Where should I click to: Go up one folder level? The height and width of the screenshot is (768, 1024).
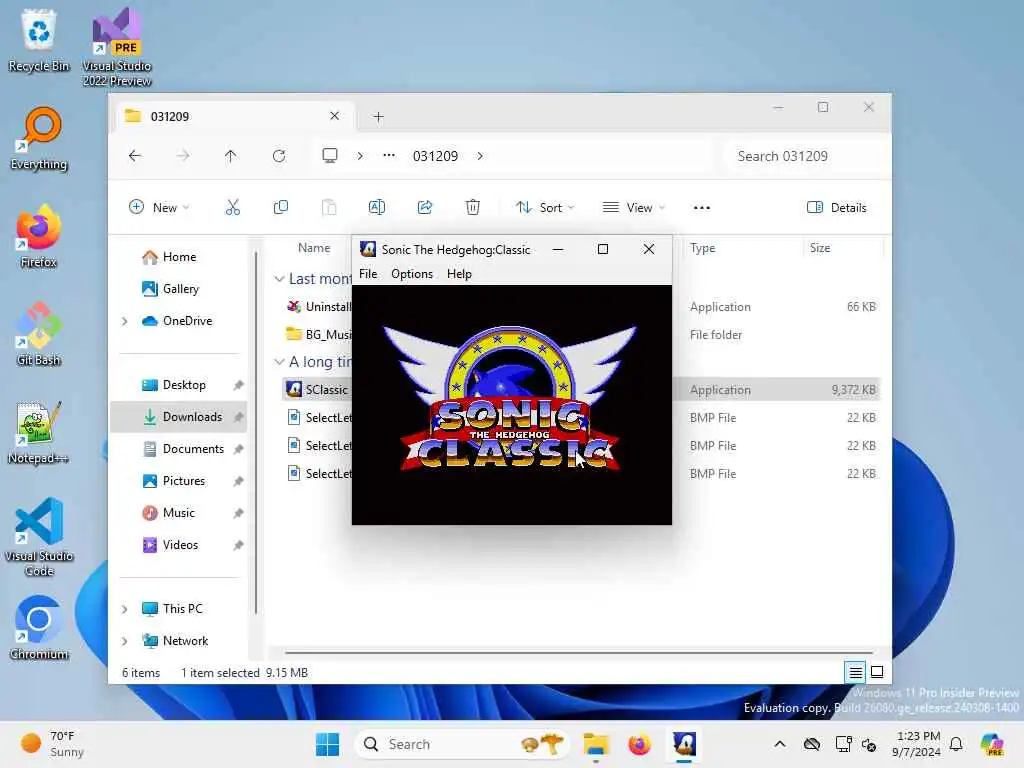(231, 155)
